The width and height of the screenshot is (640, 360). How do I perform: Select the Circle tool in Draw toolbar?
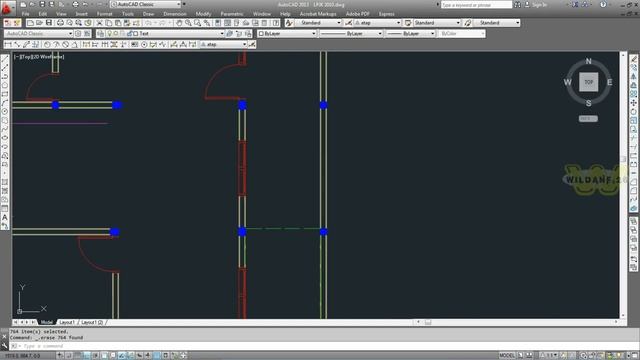coord(5,111)
